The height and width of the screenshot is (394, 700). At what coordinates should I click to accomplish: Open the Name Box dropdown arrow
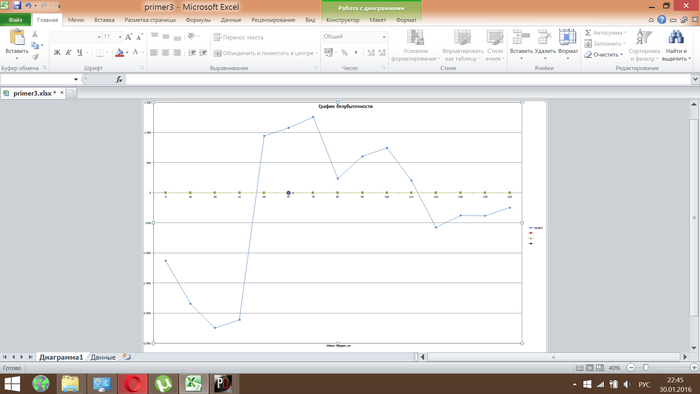pos(76,79)
